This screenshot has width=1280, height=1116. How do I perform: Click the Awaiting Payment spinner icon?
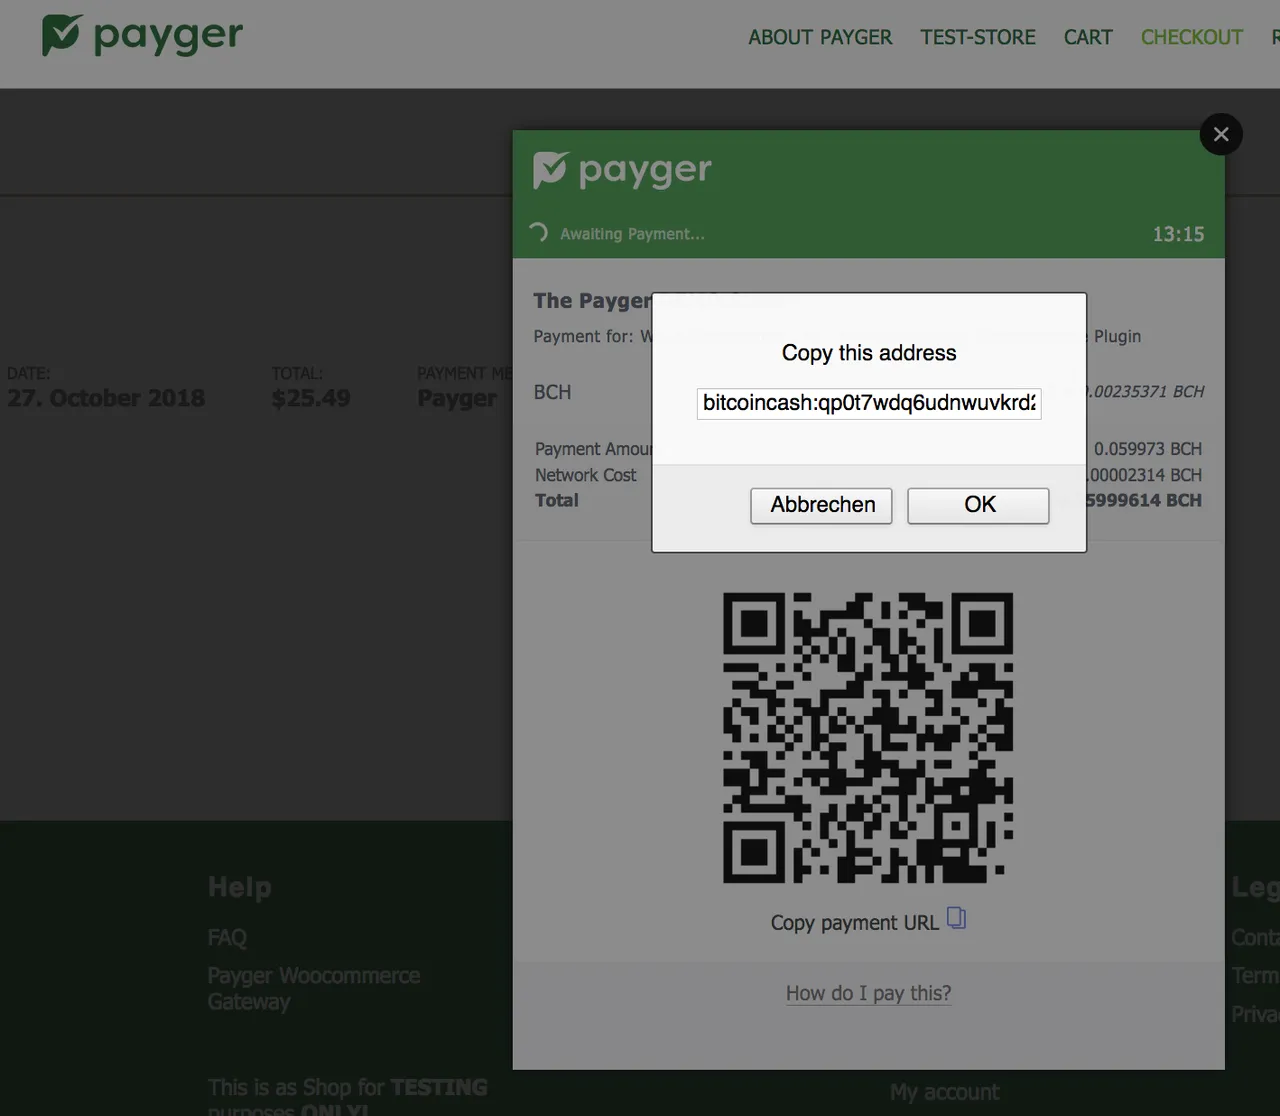[x=539, y=233]
